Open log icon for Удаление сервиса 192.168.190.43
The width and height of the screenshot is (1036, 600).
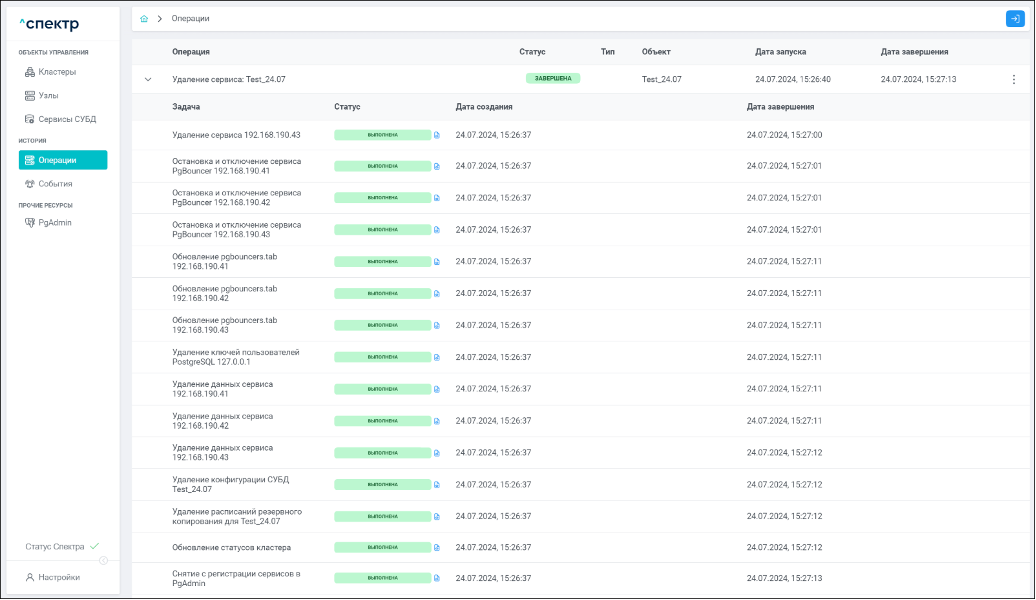tap(437, 135)
